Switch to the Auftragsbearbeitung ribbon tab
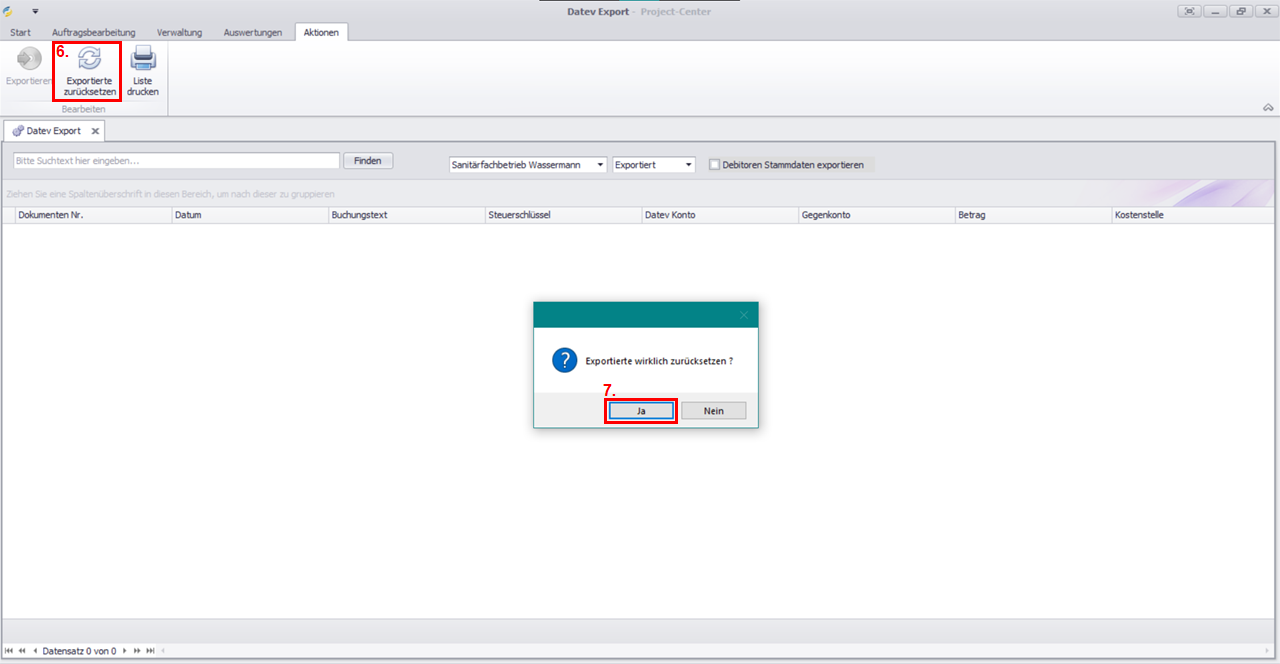 pyautogui.click(x=93, y=32)
